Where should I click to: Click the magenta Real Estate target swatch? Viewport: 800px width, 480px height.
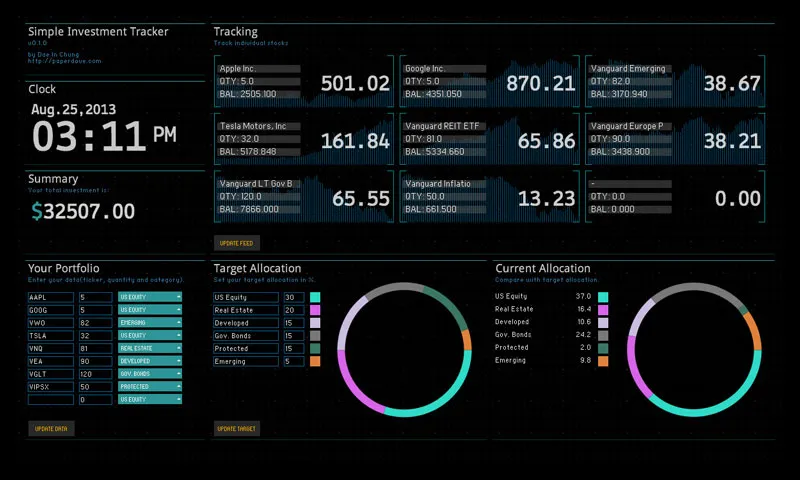pos(315,310)
